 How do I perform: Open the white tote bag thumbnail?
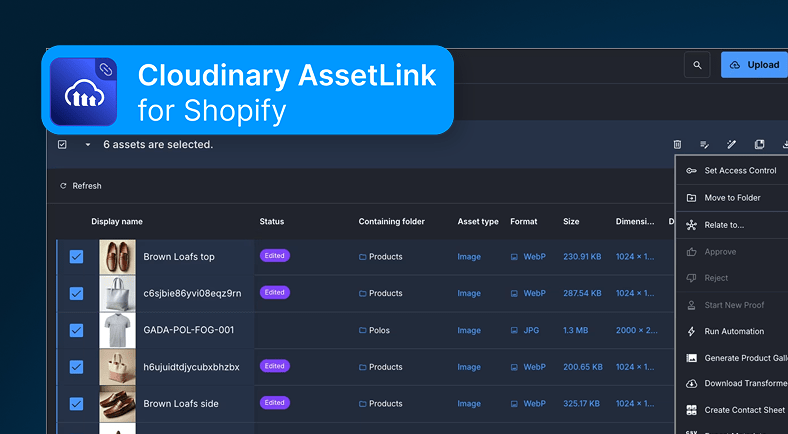click(x=117, y=293)
